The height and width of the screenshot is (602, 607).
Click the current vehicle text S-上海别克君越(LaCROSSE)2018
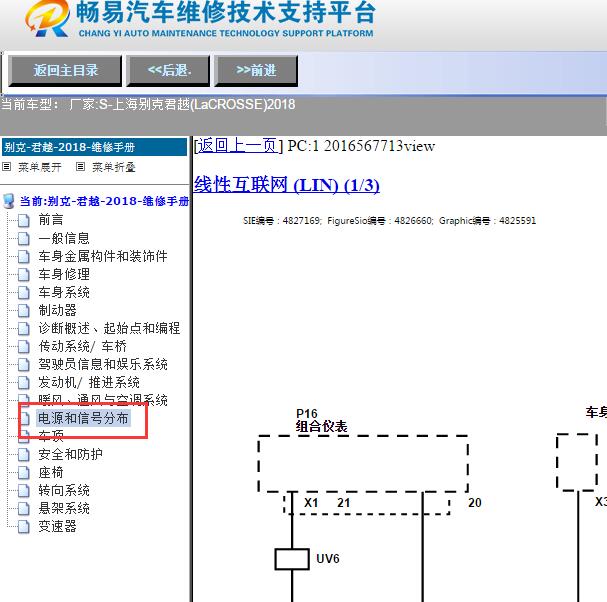(197, 105)
